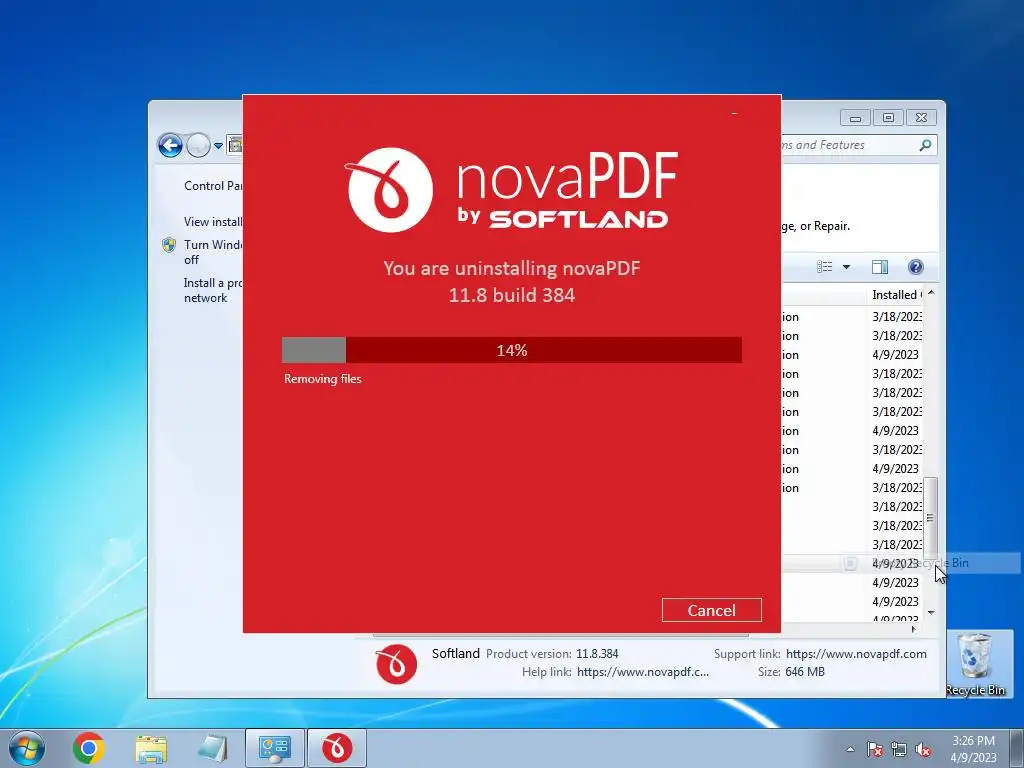Cancel the novaPDF uninstall

711,610
